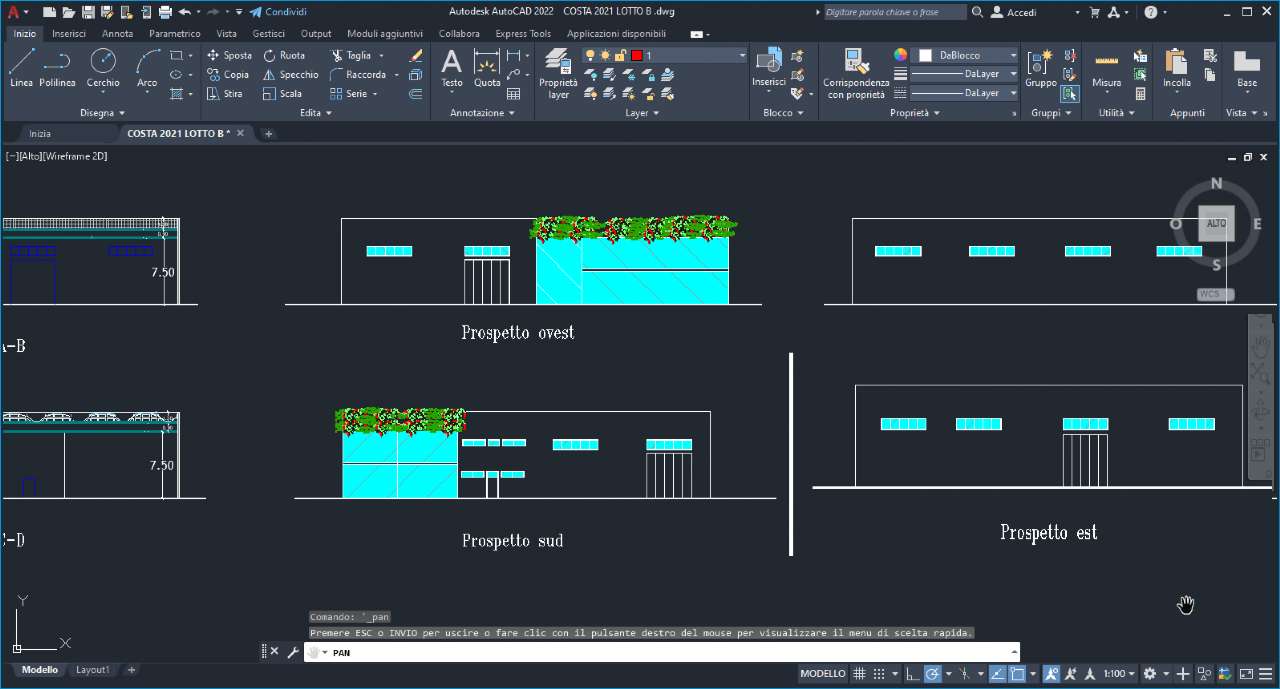This screenshot has height=689, width=1280.
Task: Open Proprietà layer manager
Action: click(558, 73)
